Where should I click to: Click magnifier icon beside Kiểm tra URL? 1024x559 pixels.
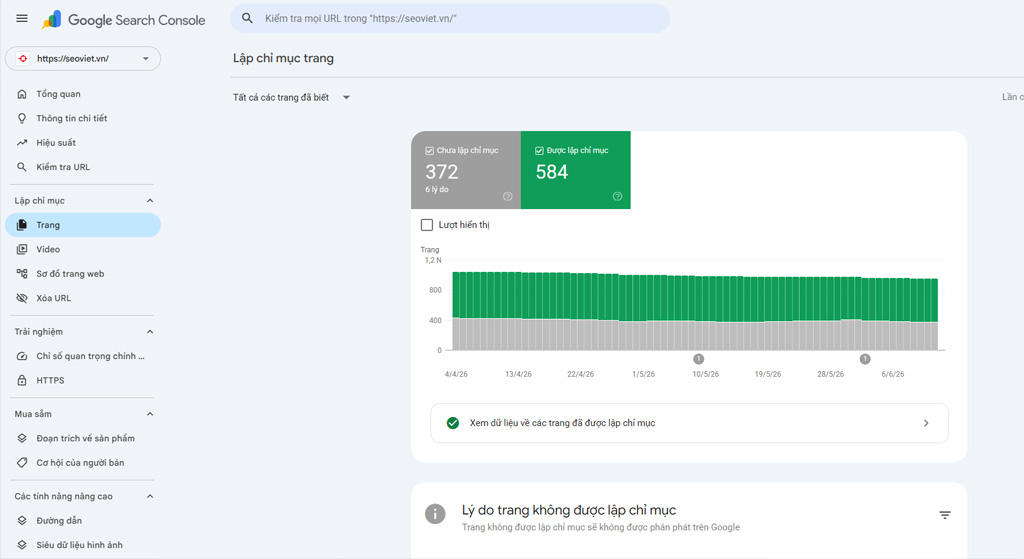point(22,167)
